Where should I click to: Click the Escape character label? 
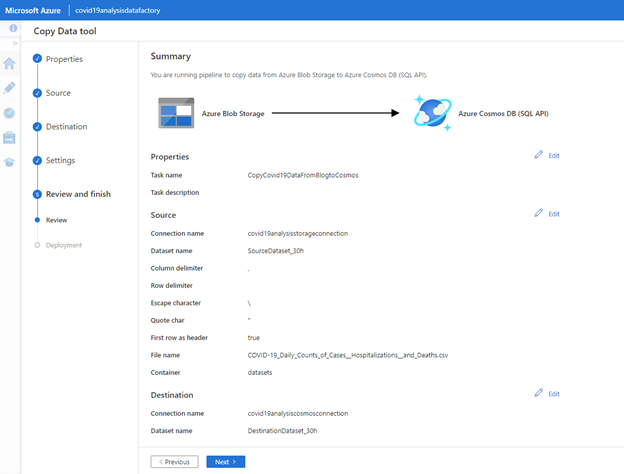tap(176, 303)
